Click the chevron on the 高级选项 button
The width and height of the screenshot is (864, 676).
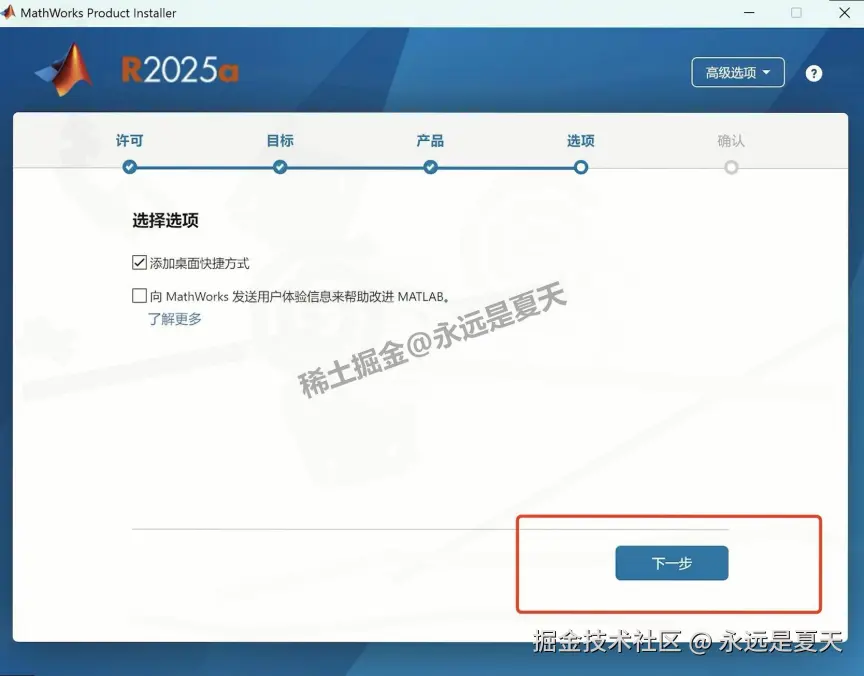pyautogui.click(x=766, y=72)
